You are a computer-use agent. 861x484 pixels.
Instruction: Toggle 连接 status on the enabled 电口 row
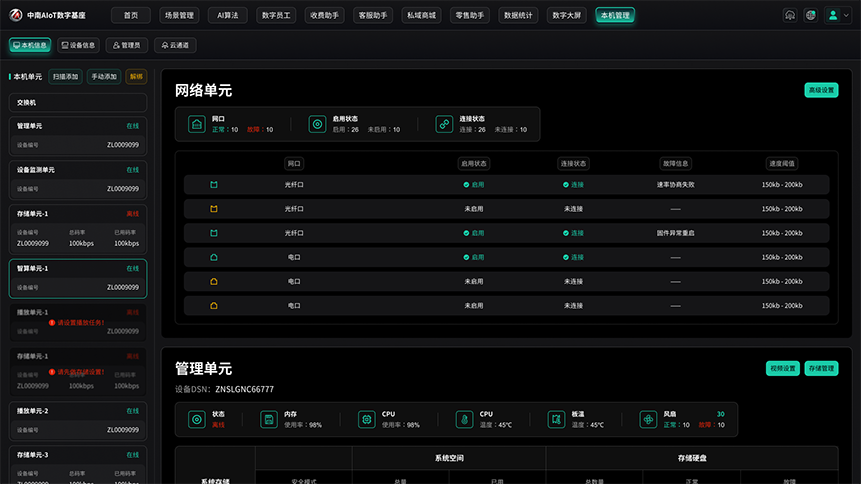coord(573,257)
